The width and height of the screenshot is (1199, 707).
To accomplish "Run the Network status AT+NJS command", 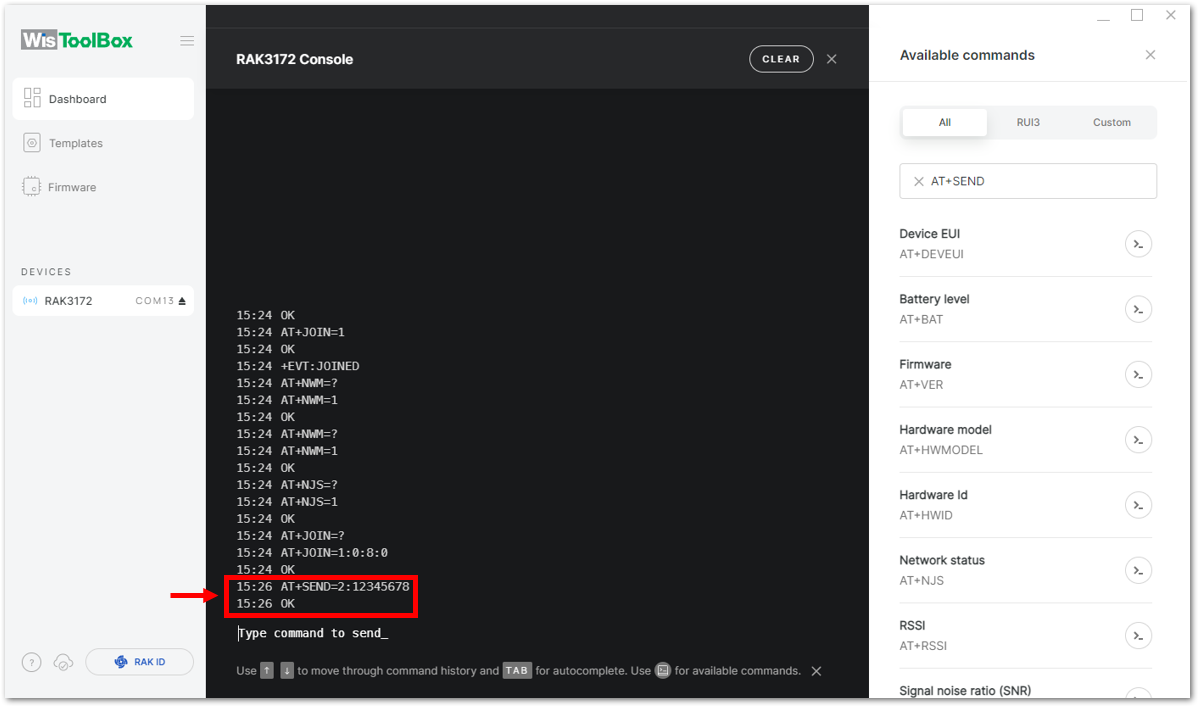I will 1138,570.
